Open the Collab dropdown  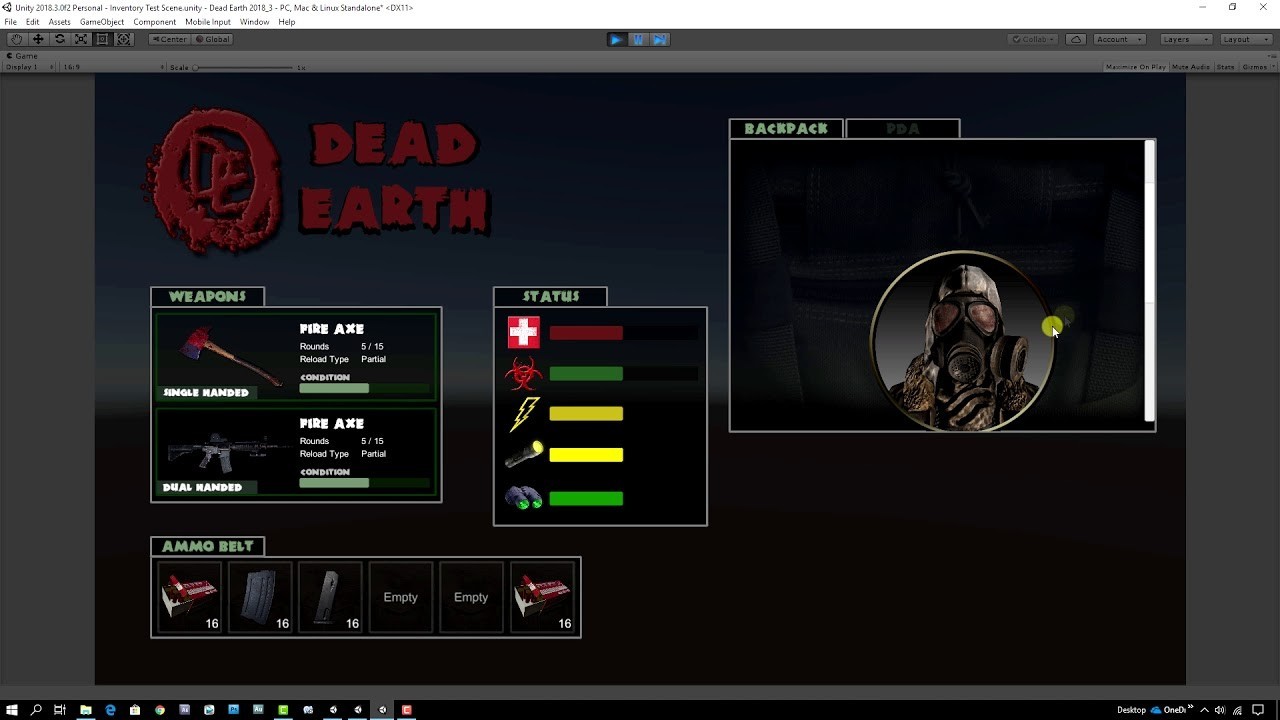1033,39
